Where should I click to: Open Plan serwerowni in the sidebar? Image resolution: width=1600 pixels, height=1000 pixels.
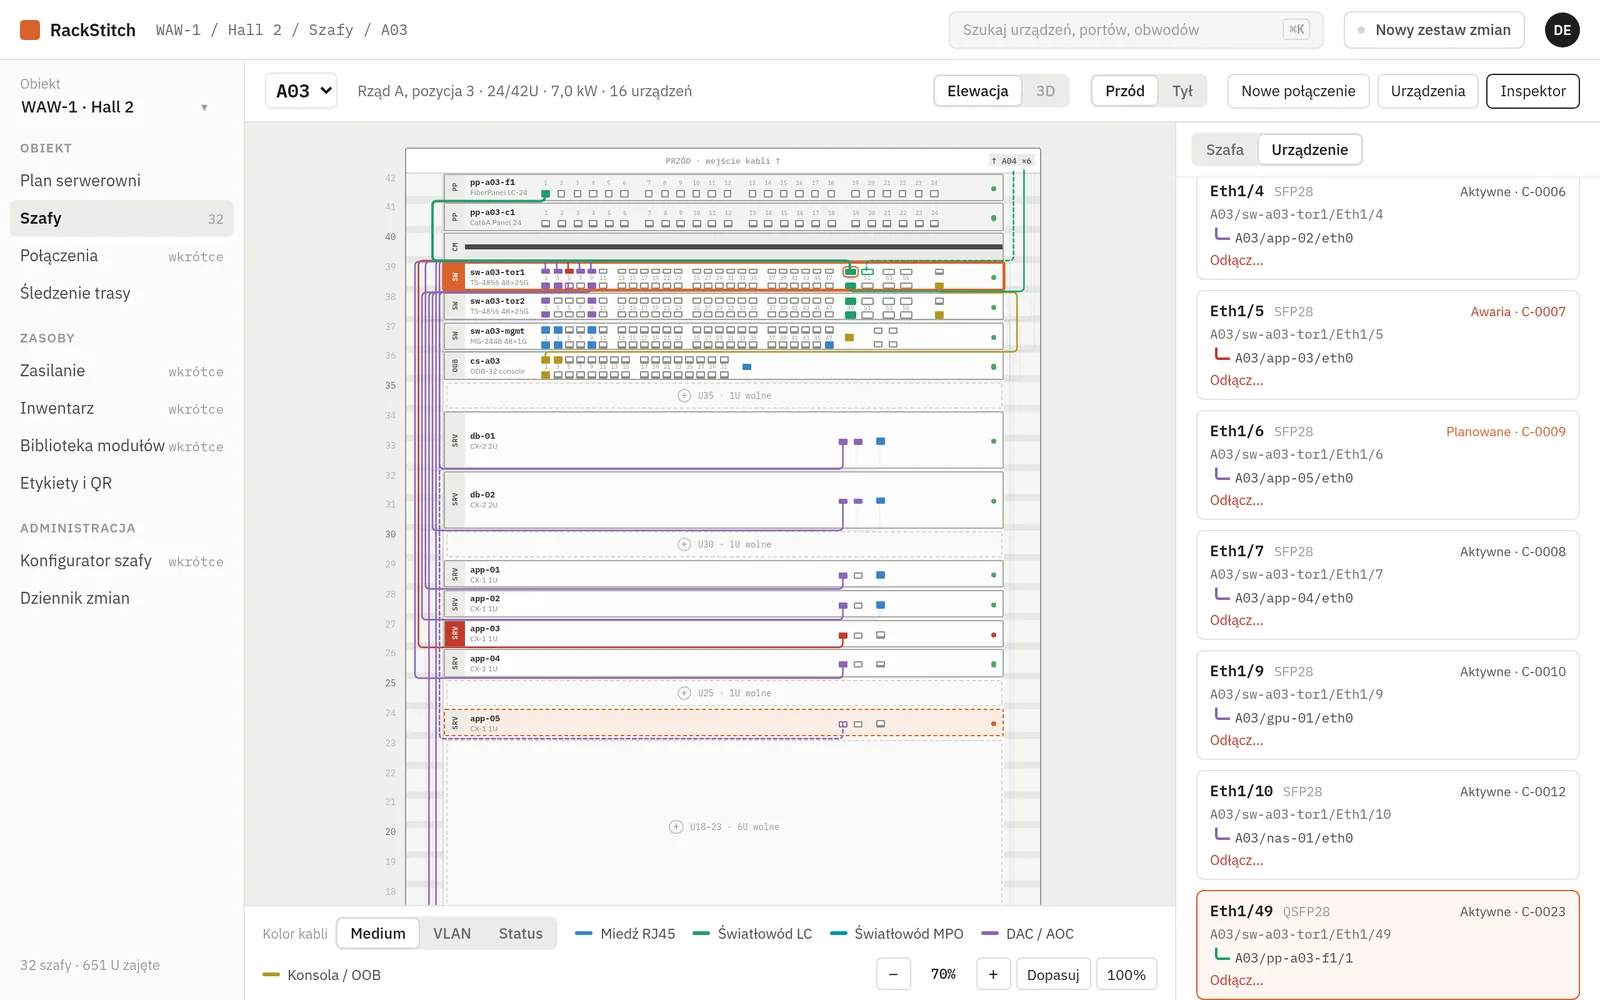tap(122, 181)
